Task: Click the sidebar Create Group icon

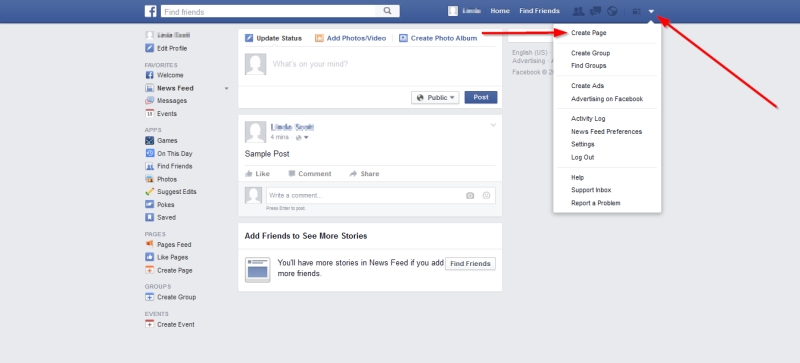Action: [x=149, y=297]
